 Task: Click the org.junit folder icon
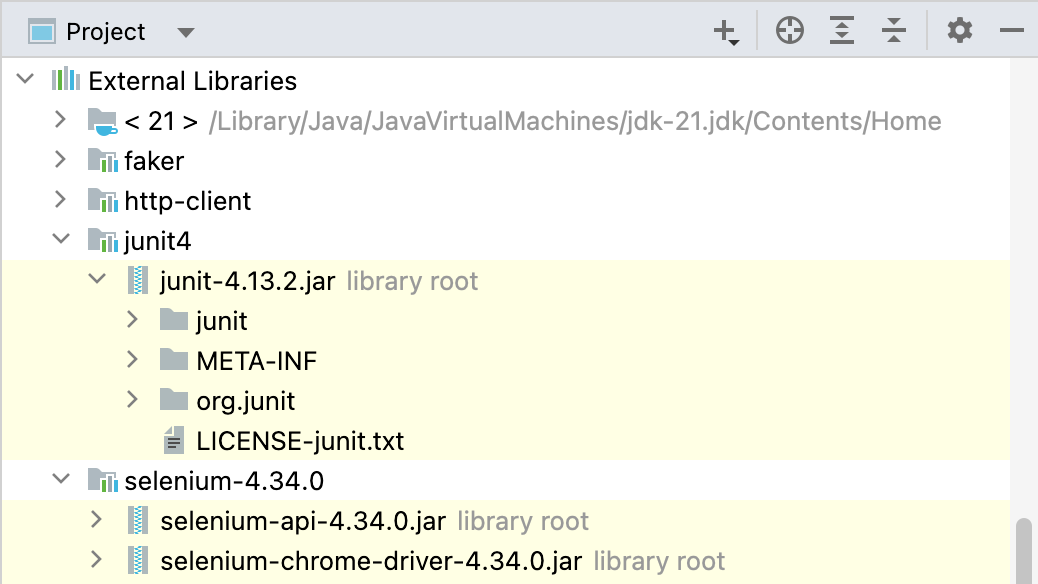174,399
